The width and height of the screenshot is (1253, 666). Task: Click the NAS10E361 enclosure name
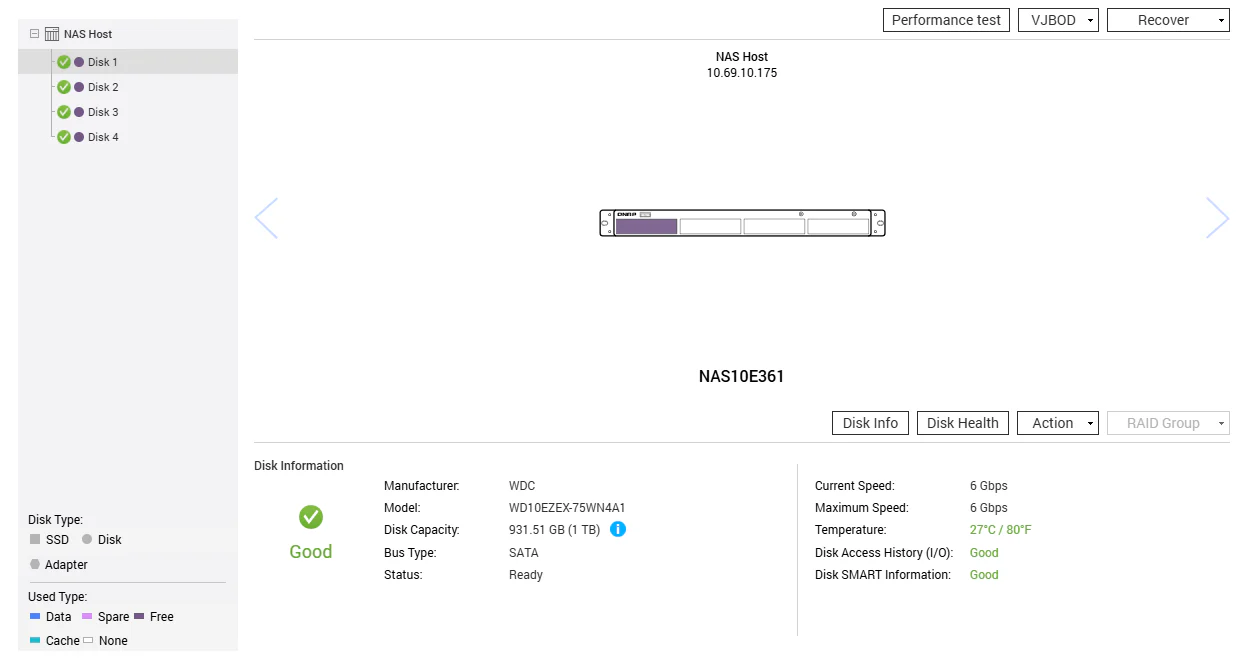click(x=742, y=377)
